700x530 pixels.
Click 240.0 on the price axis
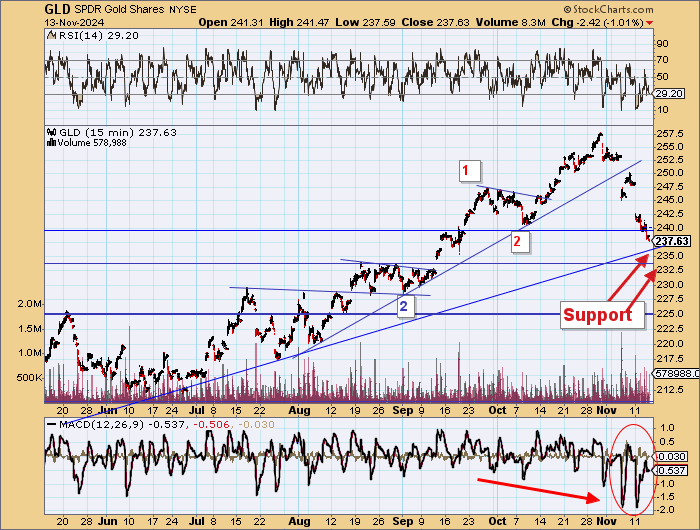point(670,227)
